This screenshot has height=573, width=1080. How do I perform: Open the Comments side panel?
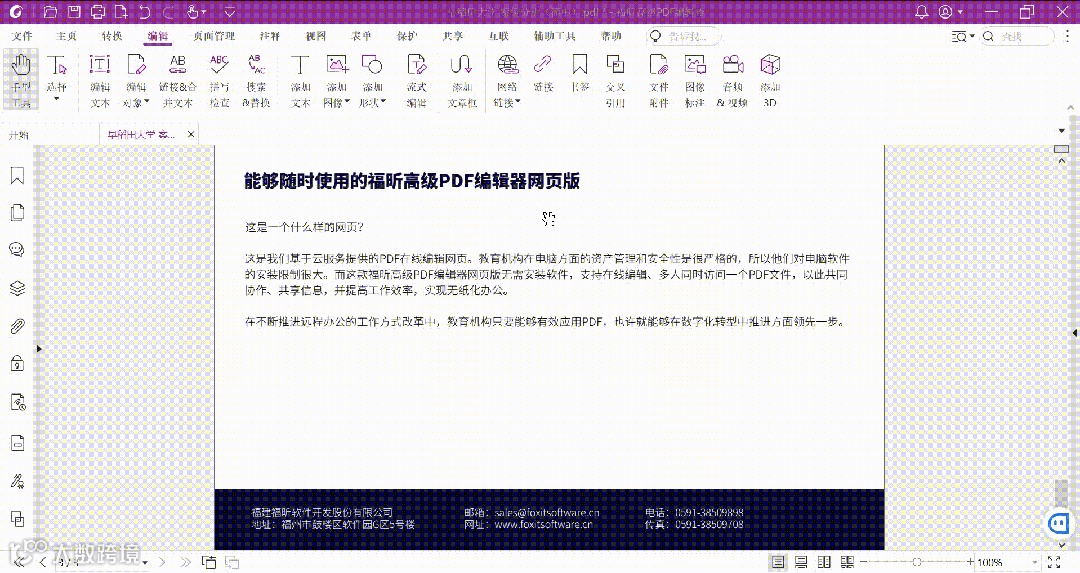pyautogui.click(x=17, y=249)
